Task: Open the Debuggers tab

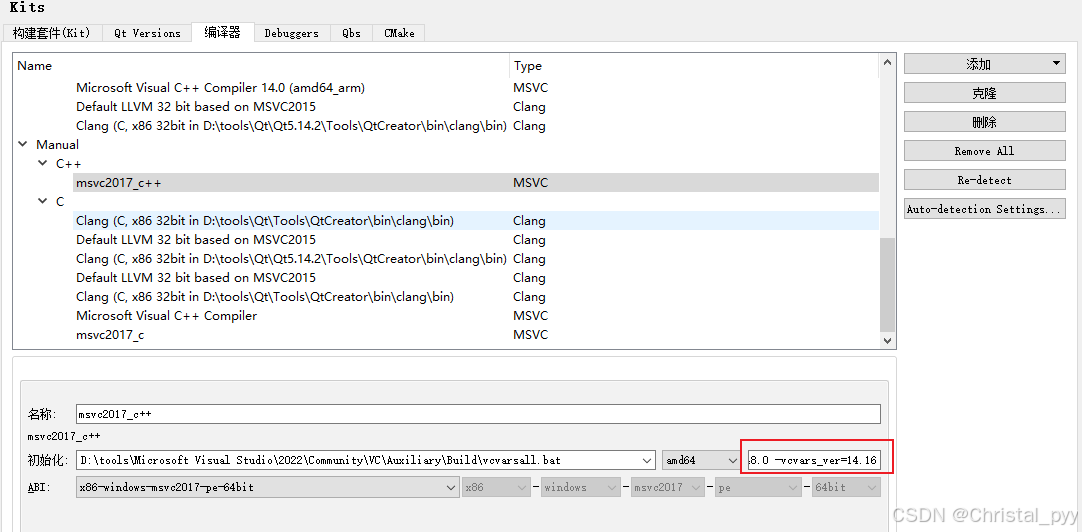Action: pos(291,33)
